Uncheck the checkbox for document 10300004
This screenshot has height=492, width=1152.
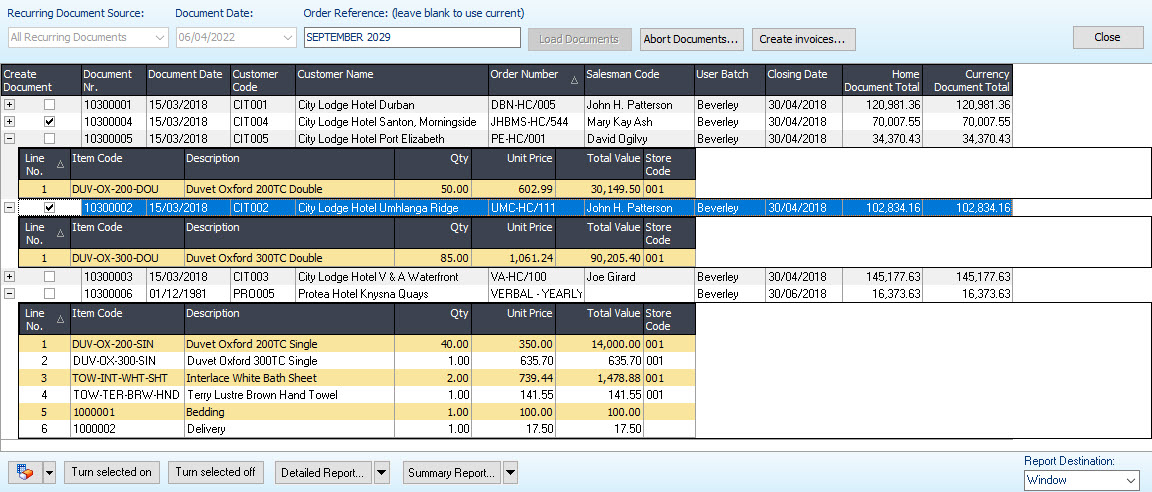point(49,122)
